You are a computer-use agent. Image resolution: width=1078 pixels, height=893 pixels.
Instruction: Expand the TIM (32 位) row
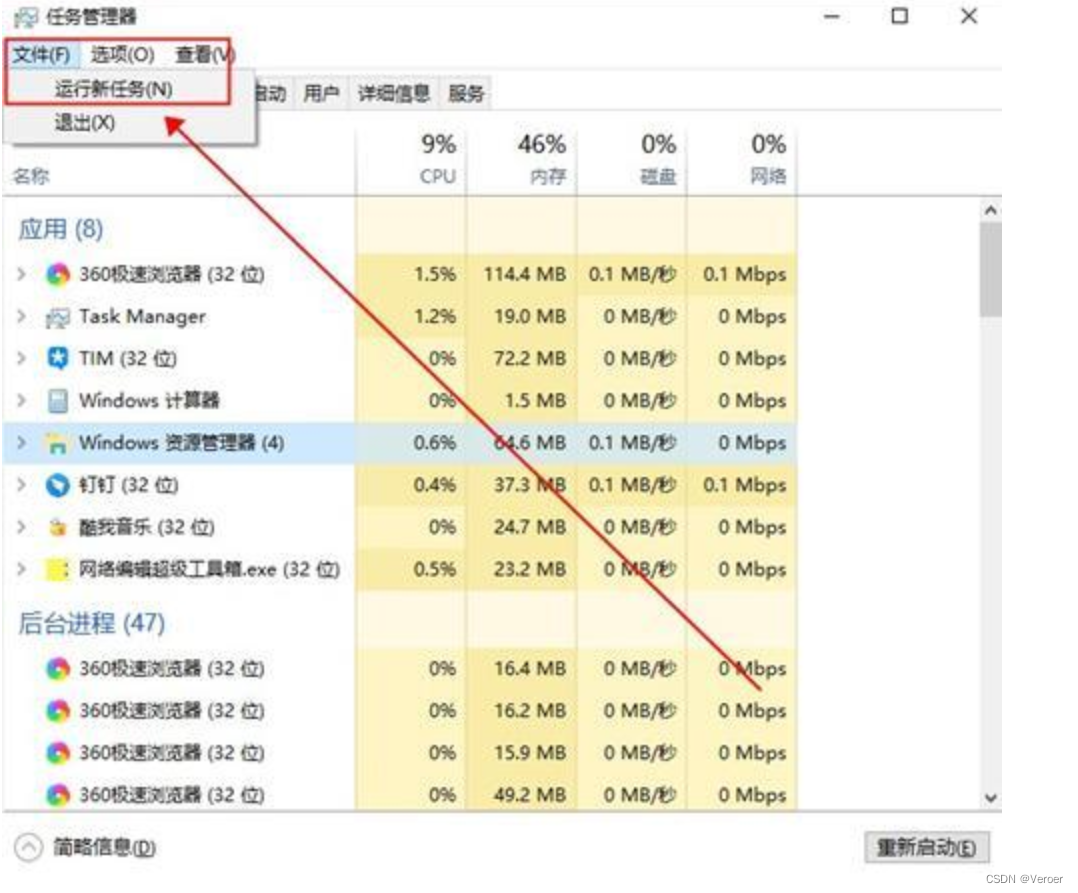[x=21, y=358]
